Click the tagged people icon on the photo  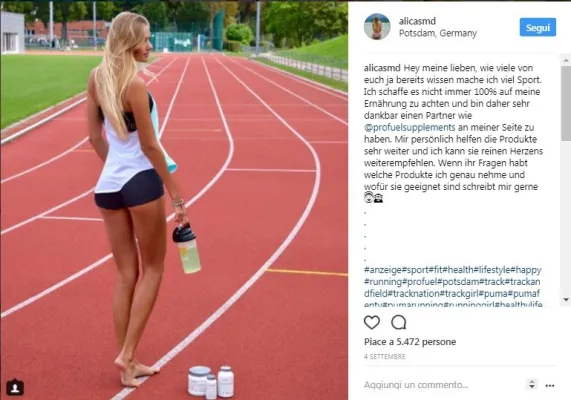[x=15, y=387]
